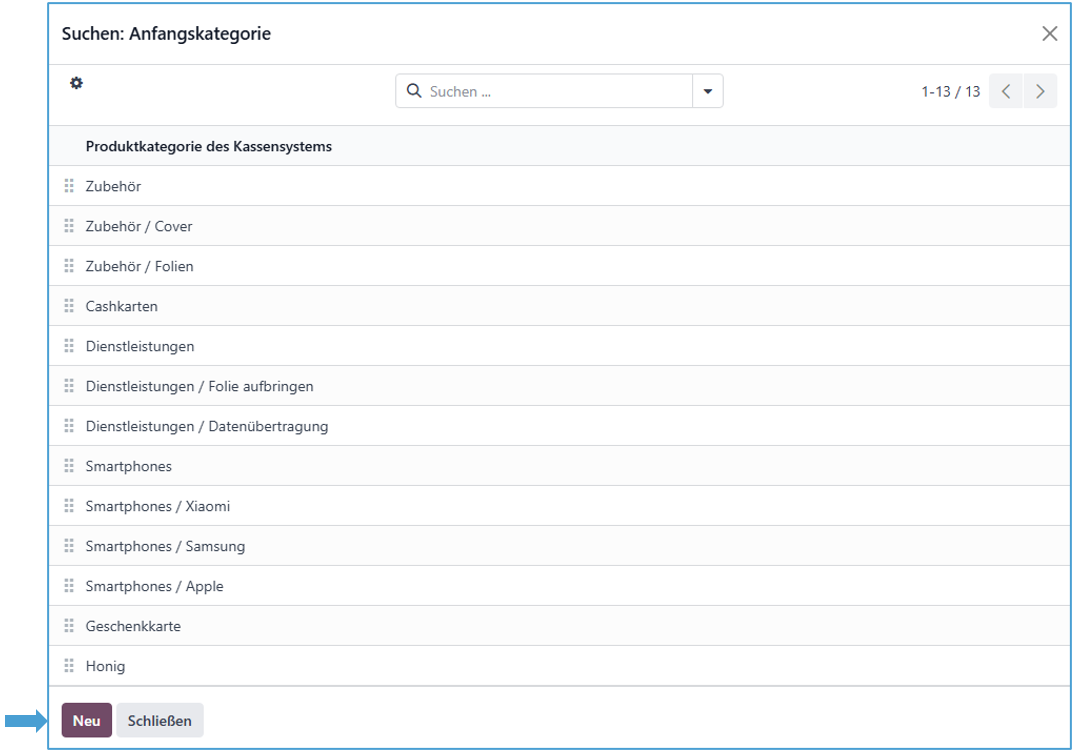The width and height of the screenshot is (1074, 753).
Task: Go to the next page of results
Action: click(x=1040, y=91)
